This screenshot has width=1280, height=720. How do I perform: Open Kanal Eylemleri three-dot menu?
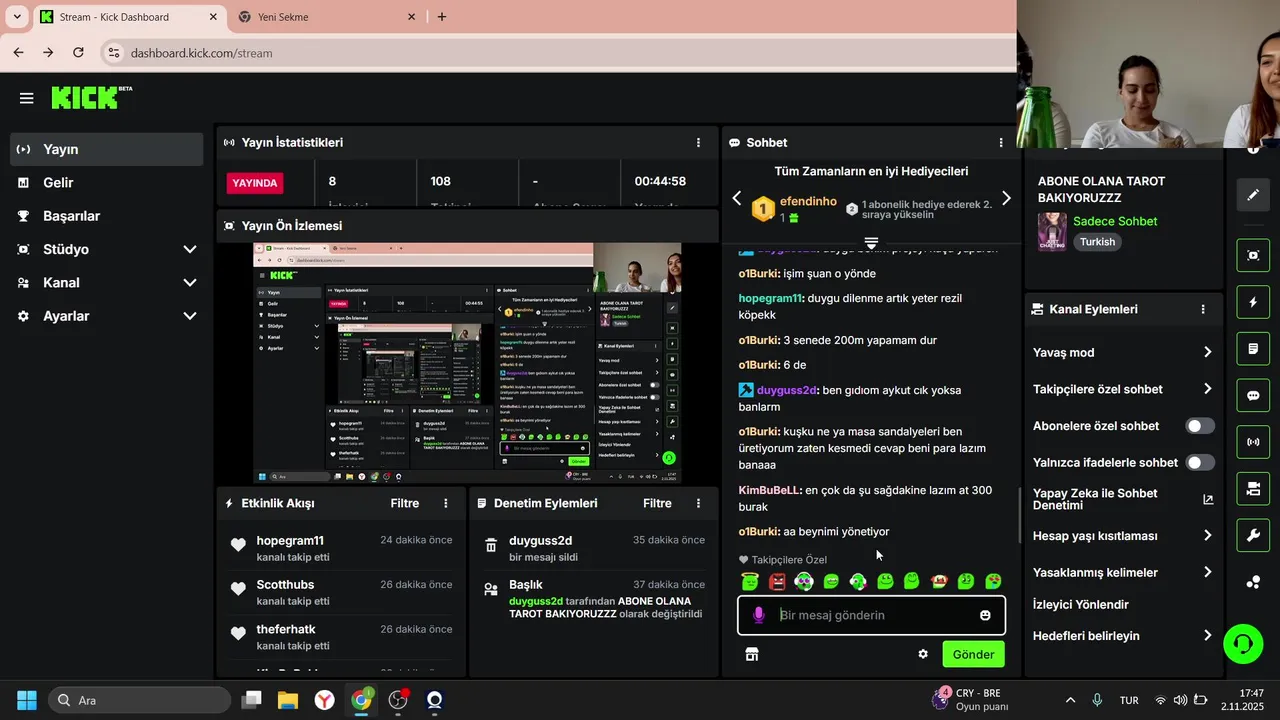tap(1203, 310)
